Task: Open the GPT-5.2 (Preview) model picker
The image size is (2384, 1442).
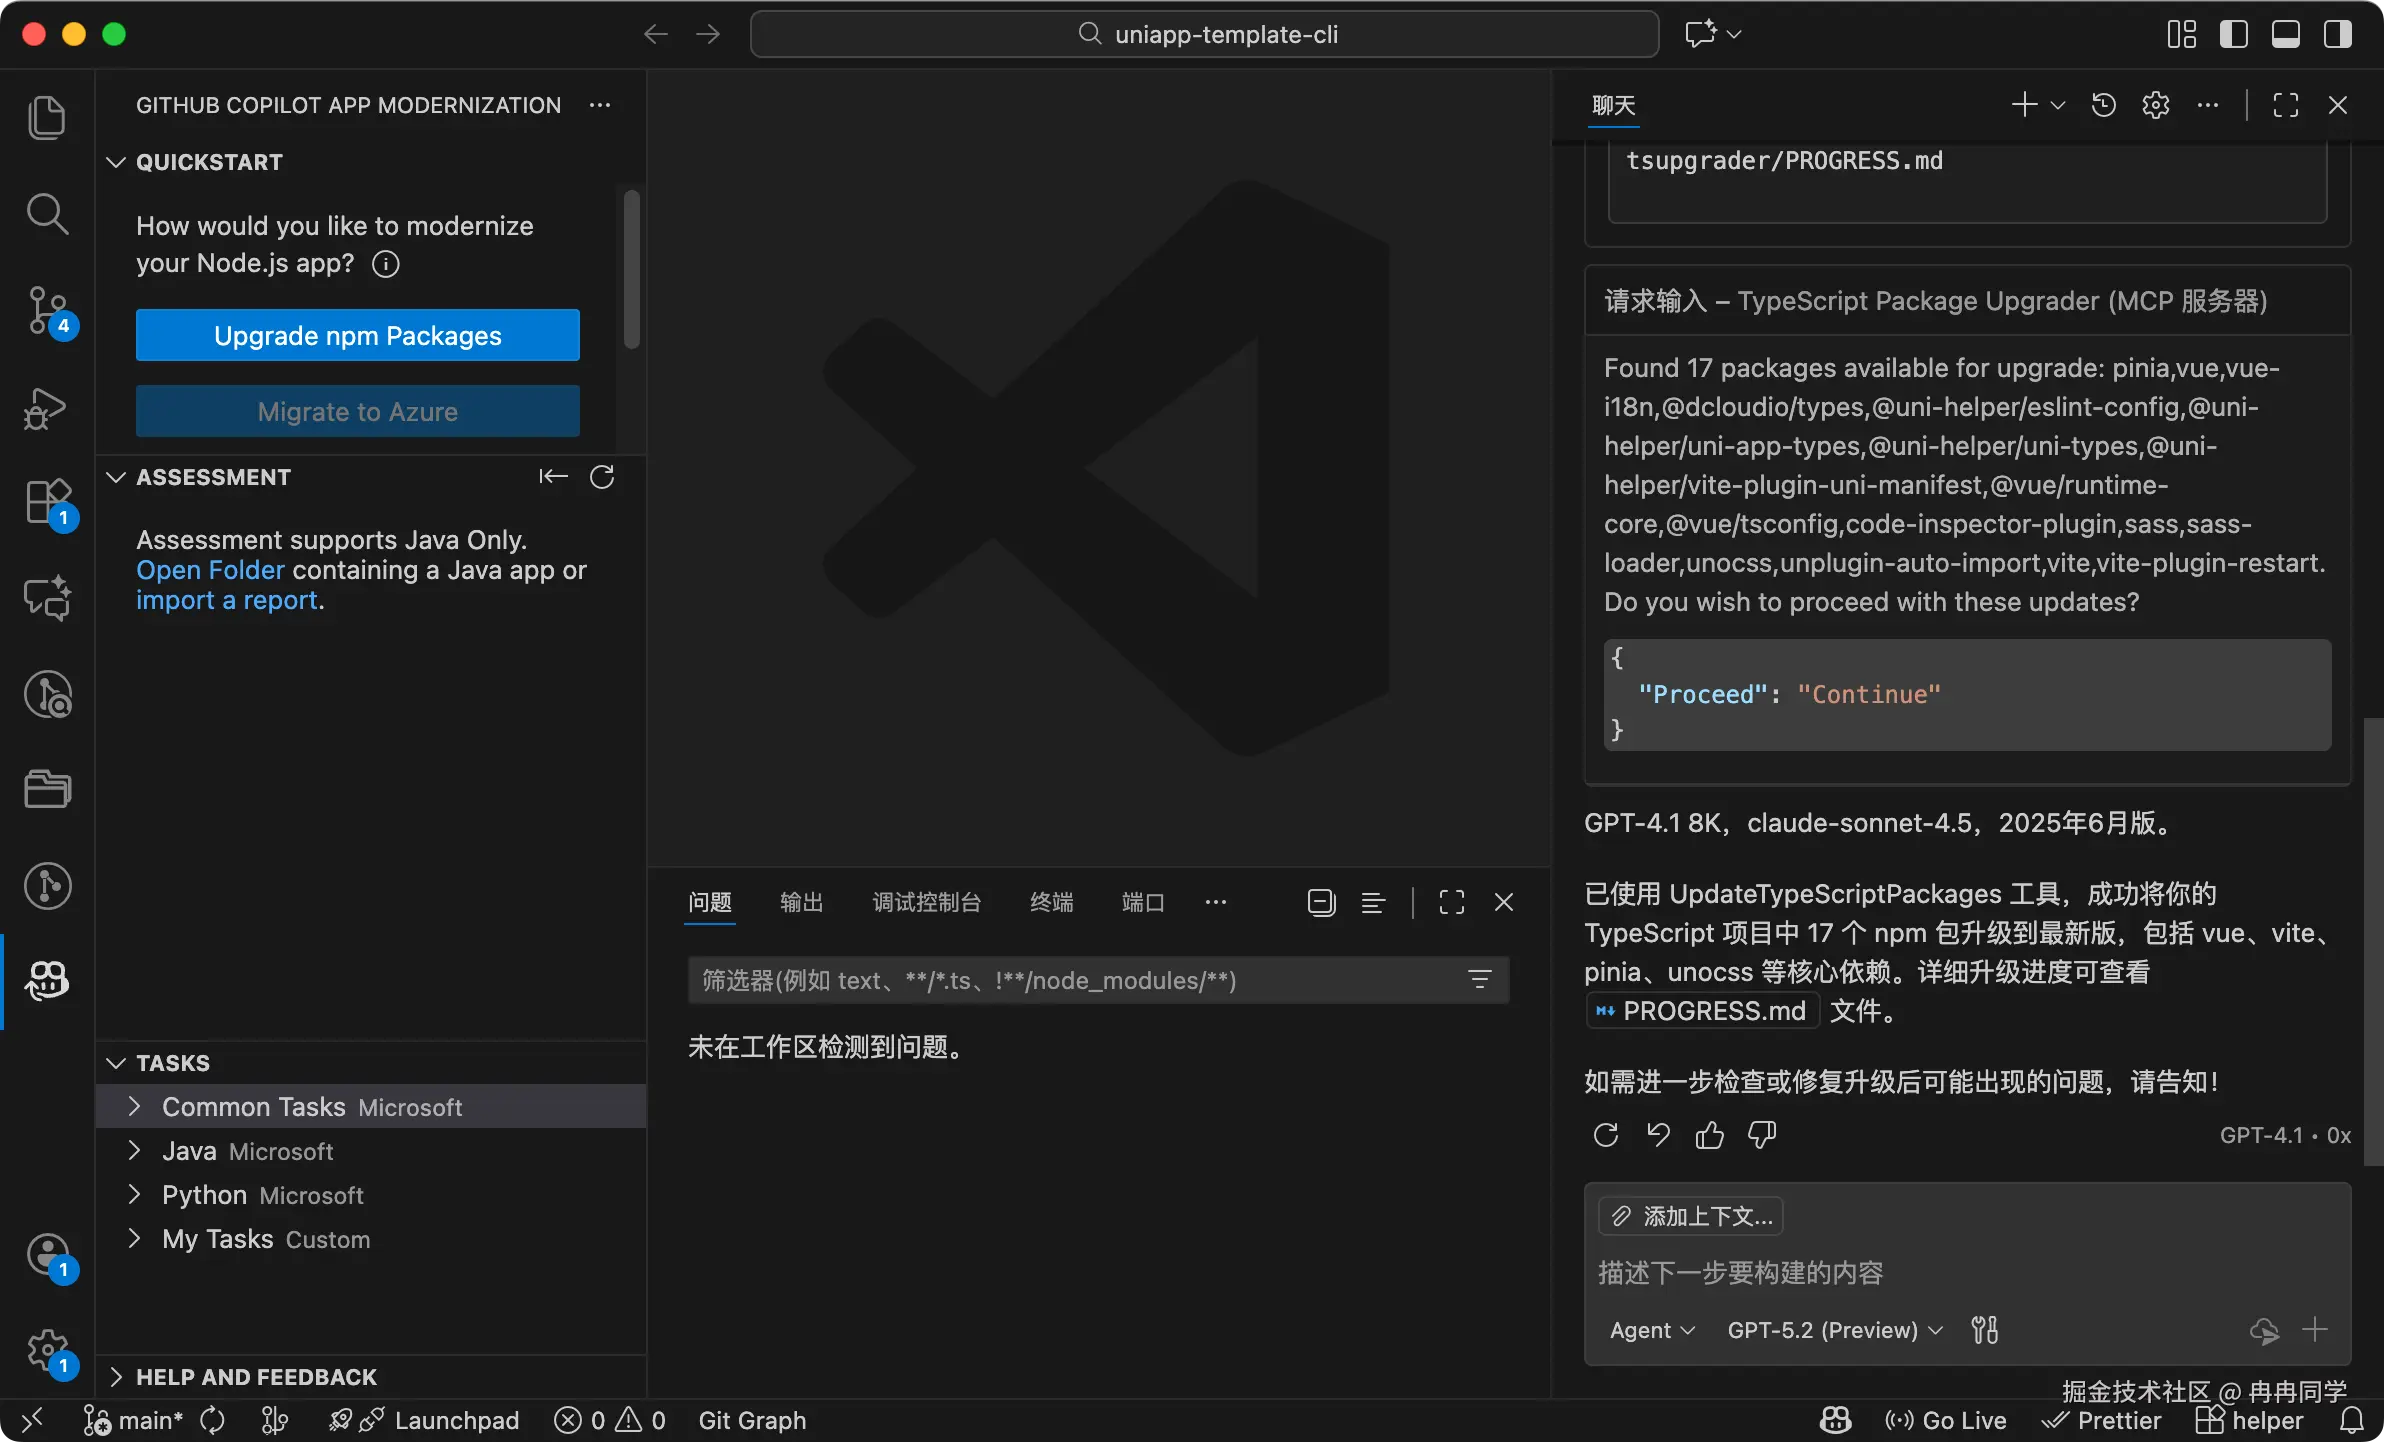Action: coord(1834,1330)
